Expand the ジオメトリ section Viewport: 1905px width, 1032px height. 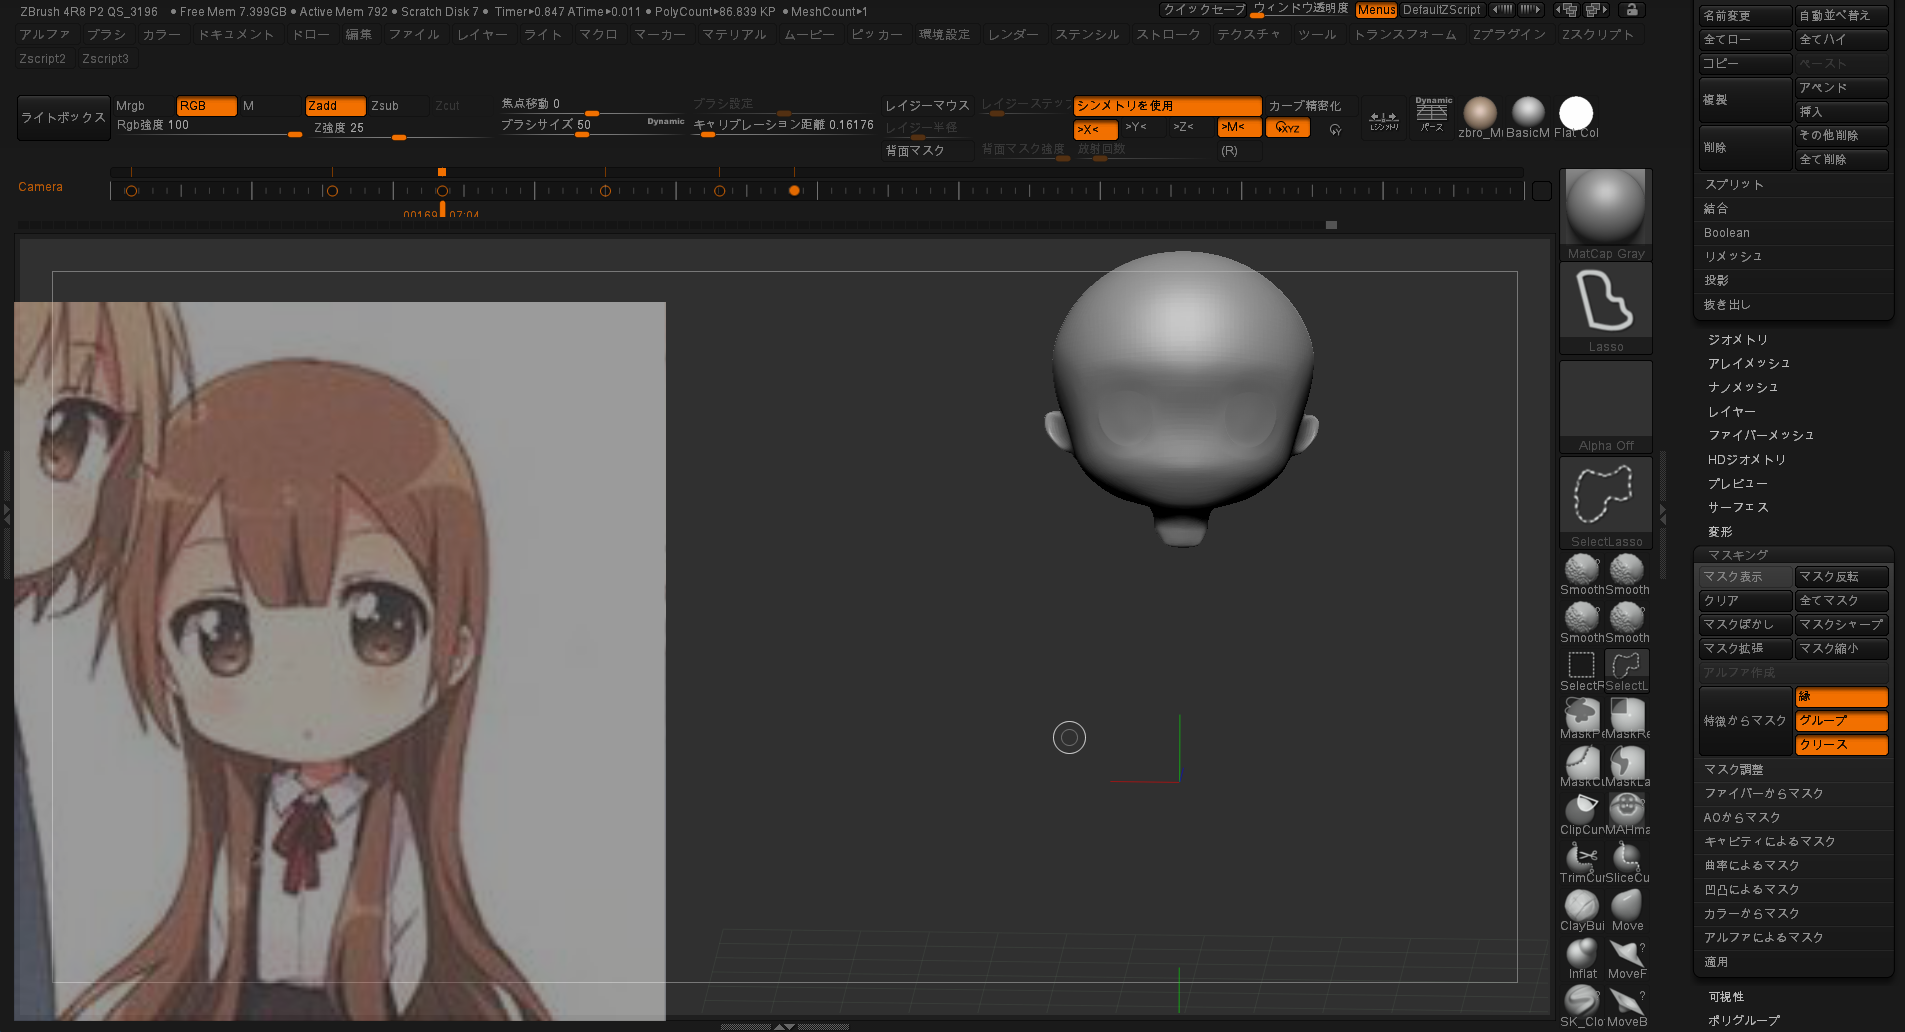1737,340
